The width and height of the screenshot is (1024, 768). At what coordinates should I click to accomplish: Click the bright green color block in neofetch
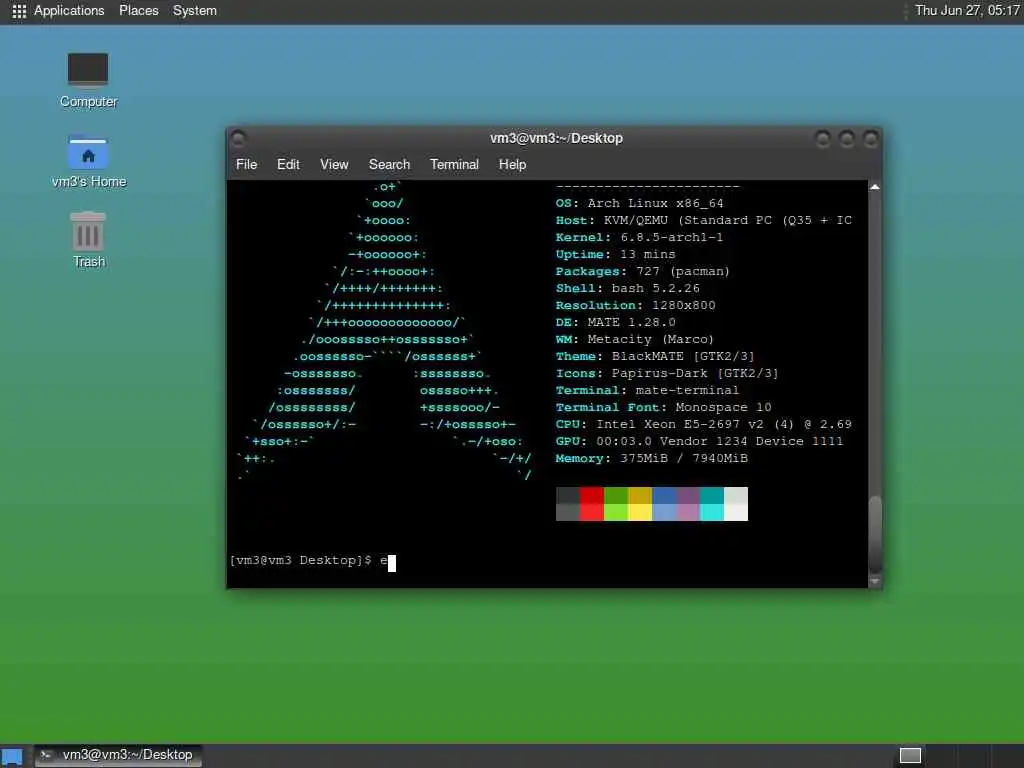[616, 513]
